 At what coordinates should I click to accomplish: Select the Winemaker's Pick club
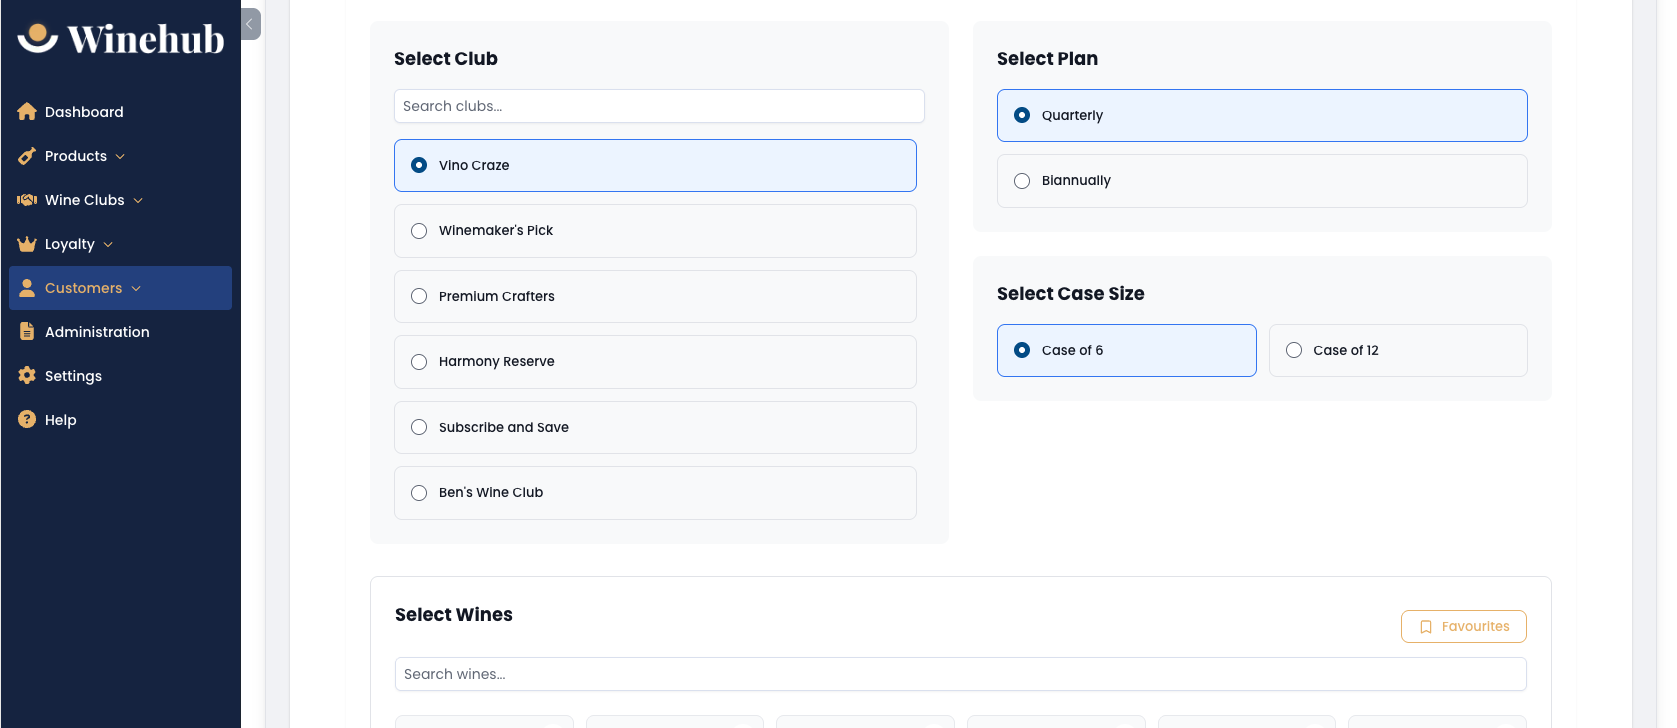pos(655,231)
